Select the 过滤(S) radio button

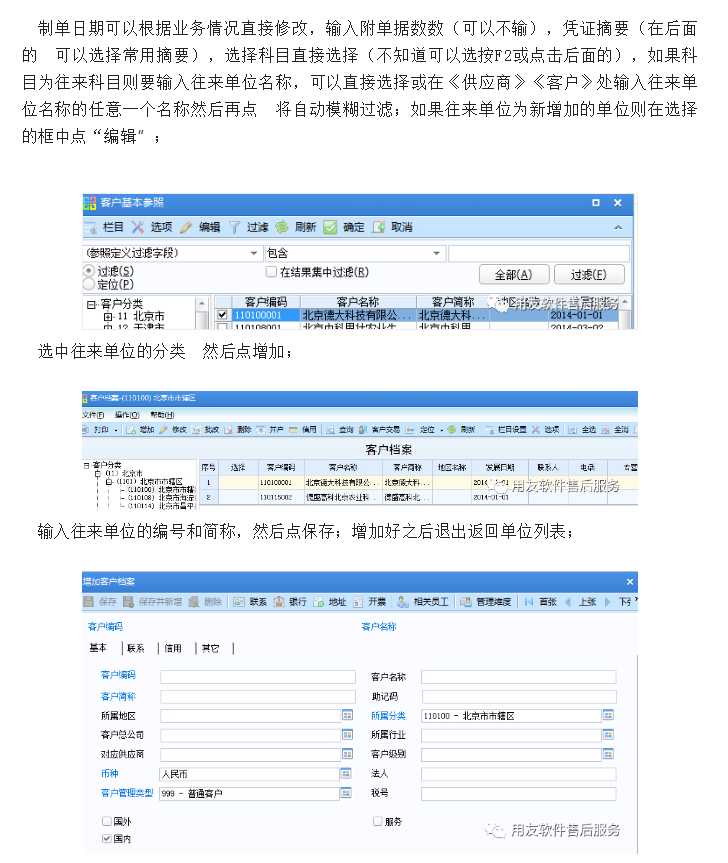point(89,271)
